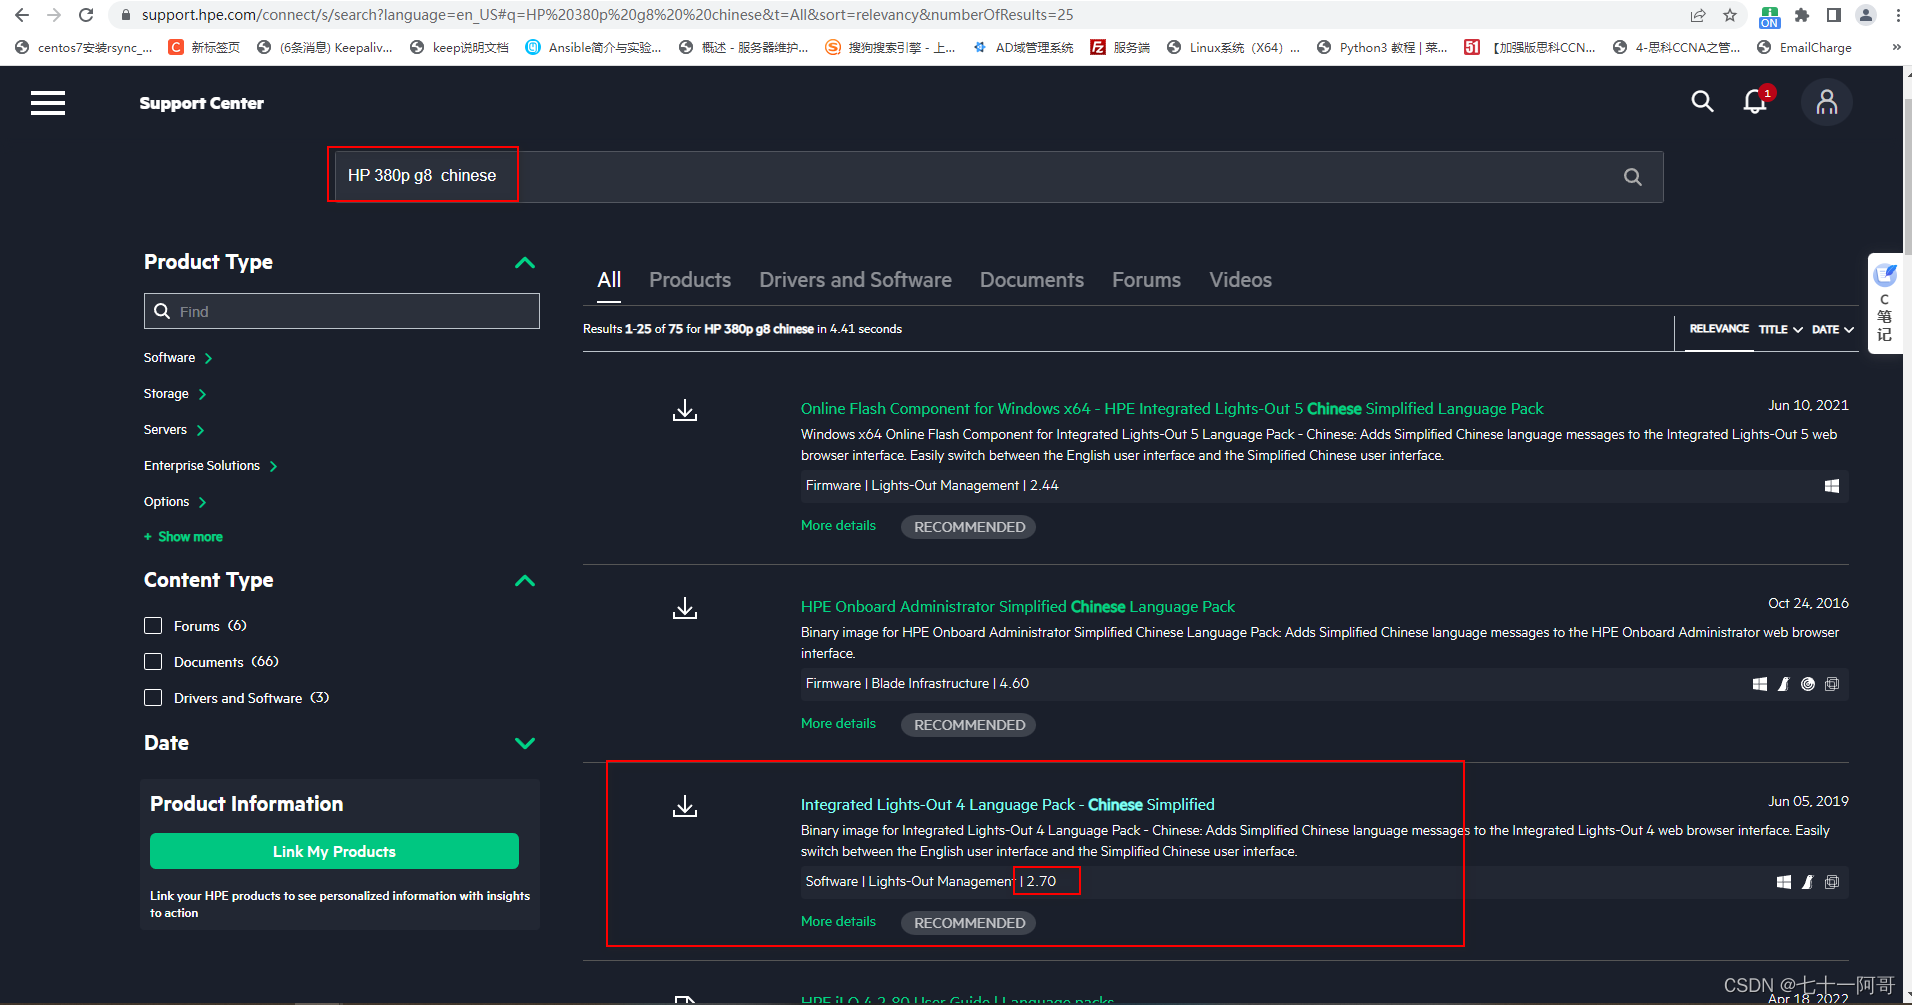1912x1005 pixels.
Task: Expand the Storage product type
Action: [175, 394]
